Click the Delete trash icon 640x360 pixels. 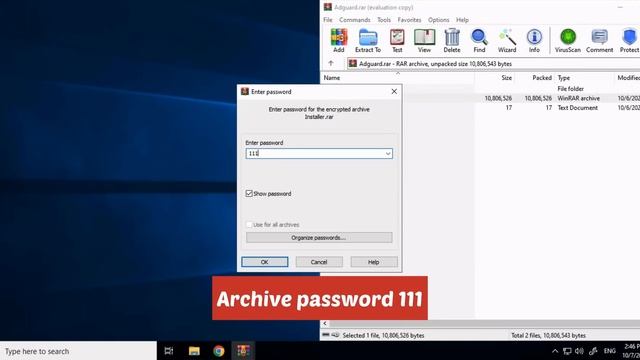tap(452, 40)
